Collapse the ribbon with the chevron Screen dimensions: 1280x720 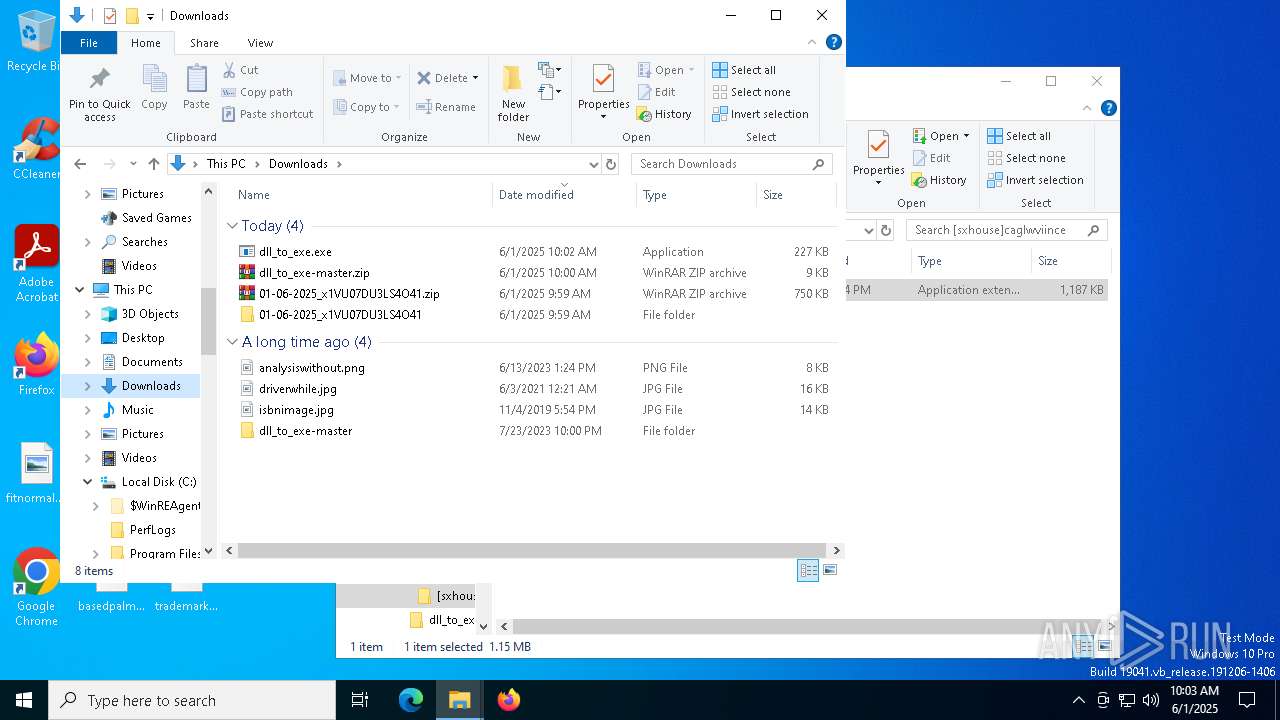click(812, 43)
